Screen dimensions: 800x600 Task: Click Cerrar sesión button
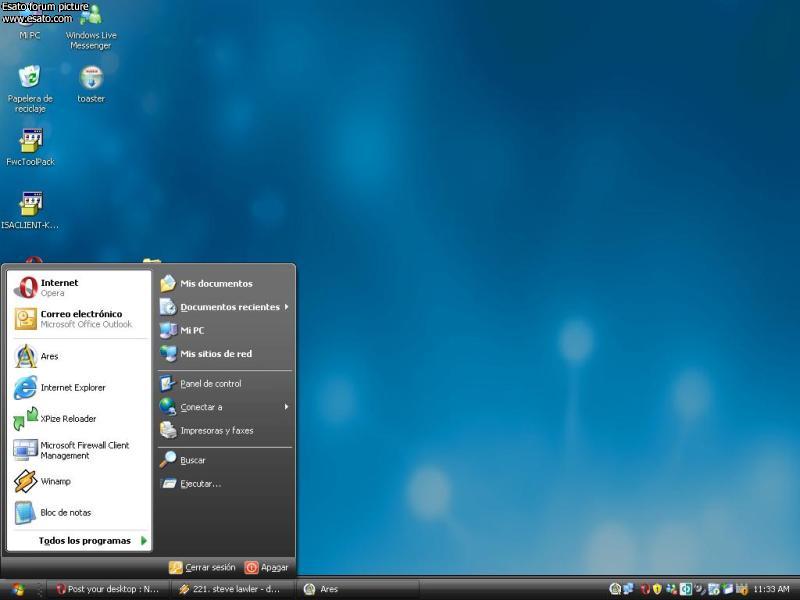pyautogui.click(x=203, y=567)
